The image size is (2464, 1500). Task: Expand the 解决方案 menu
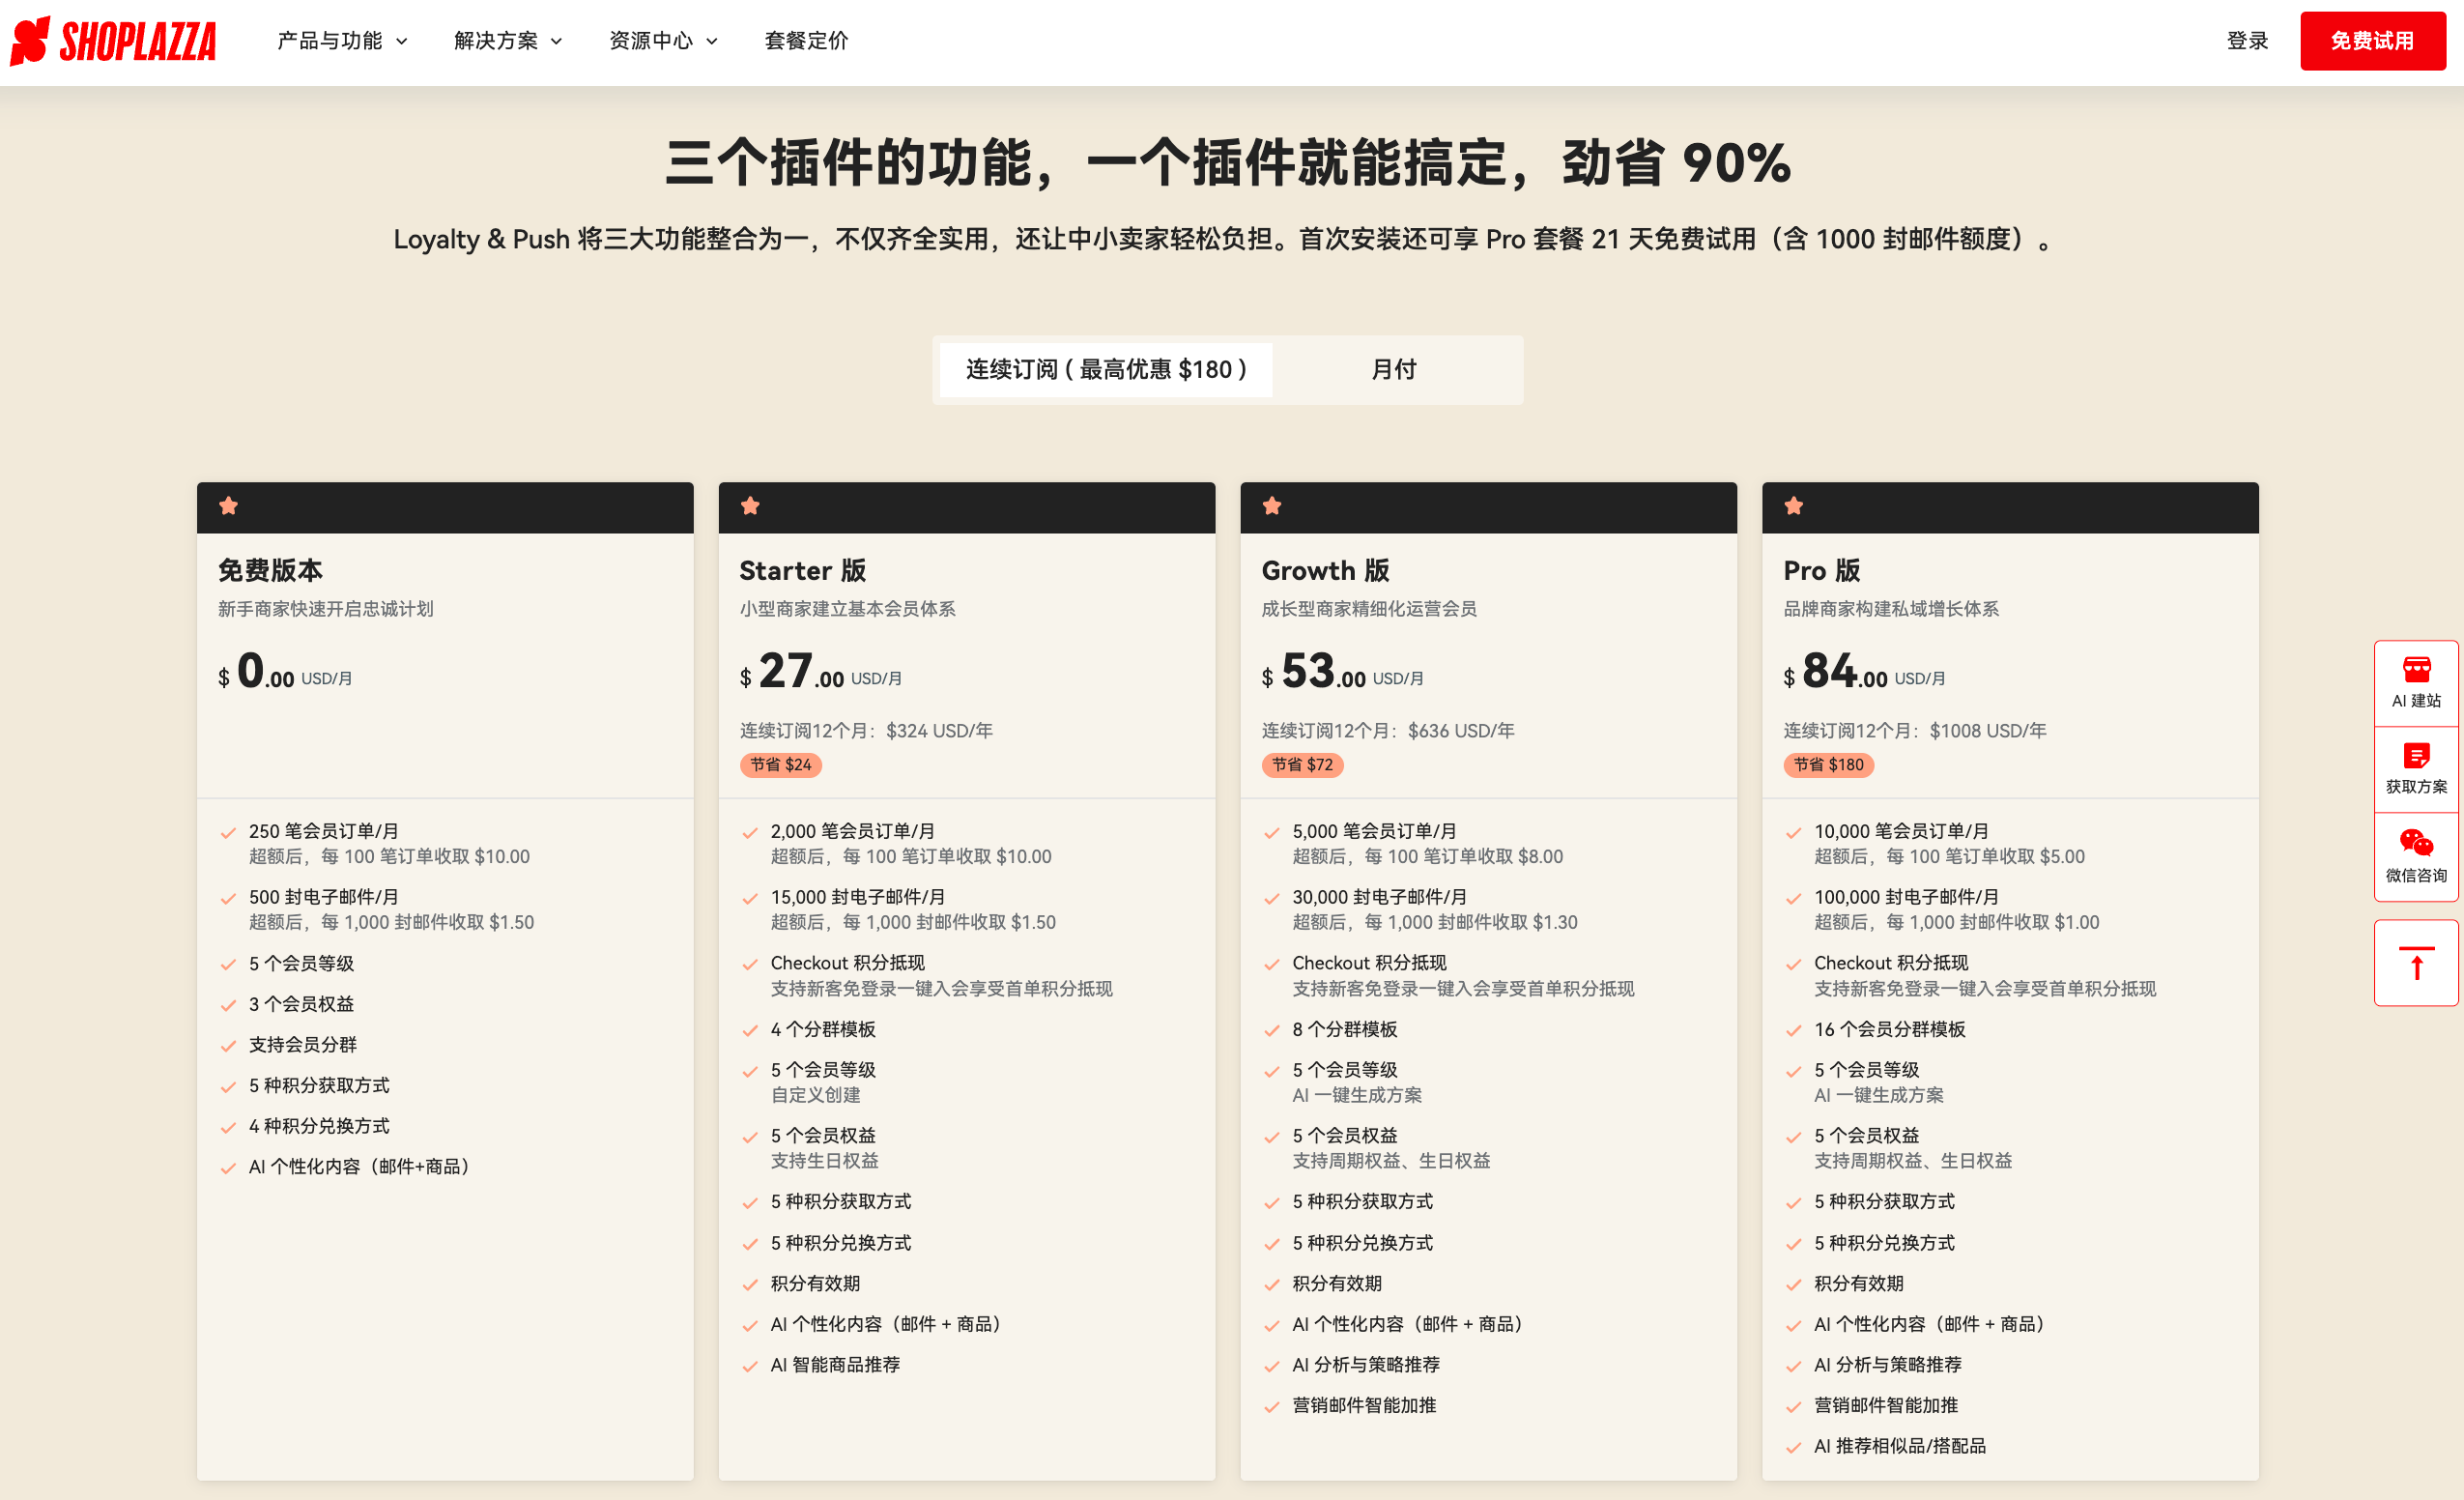(508, 41)
